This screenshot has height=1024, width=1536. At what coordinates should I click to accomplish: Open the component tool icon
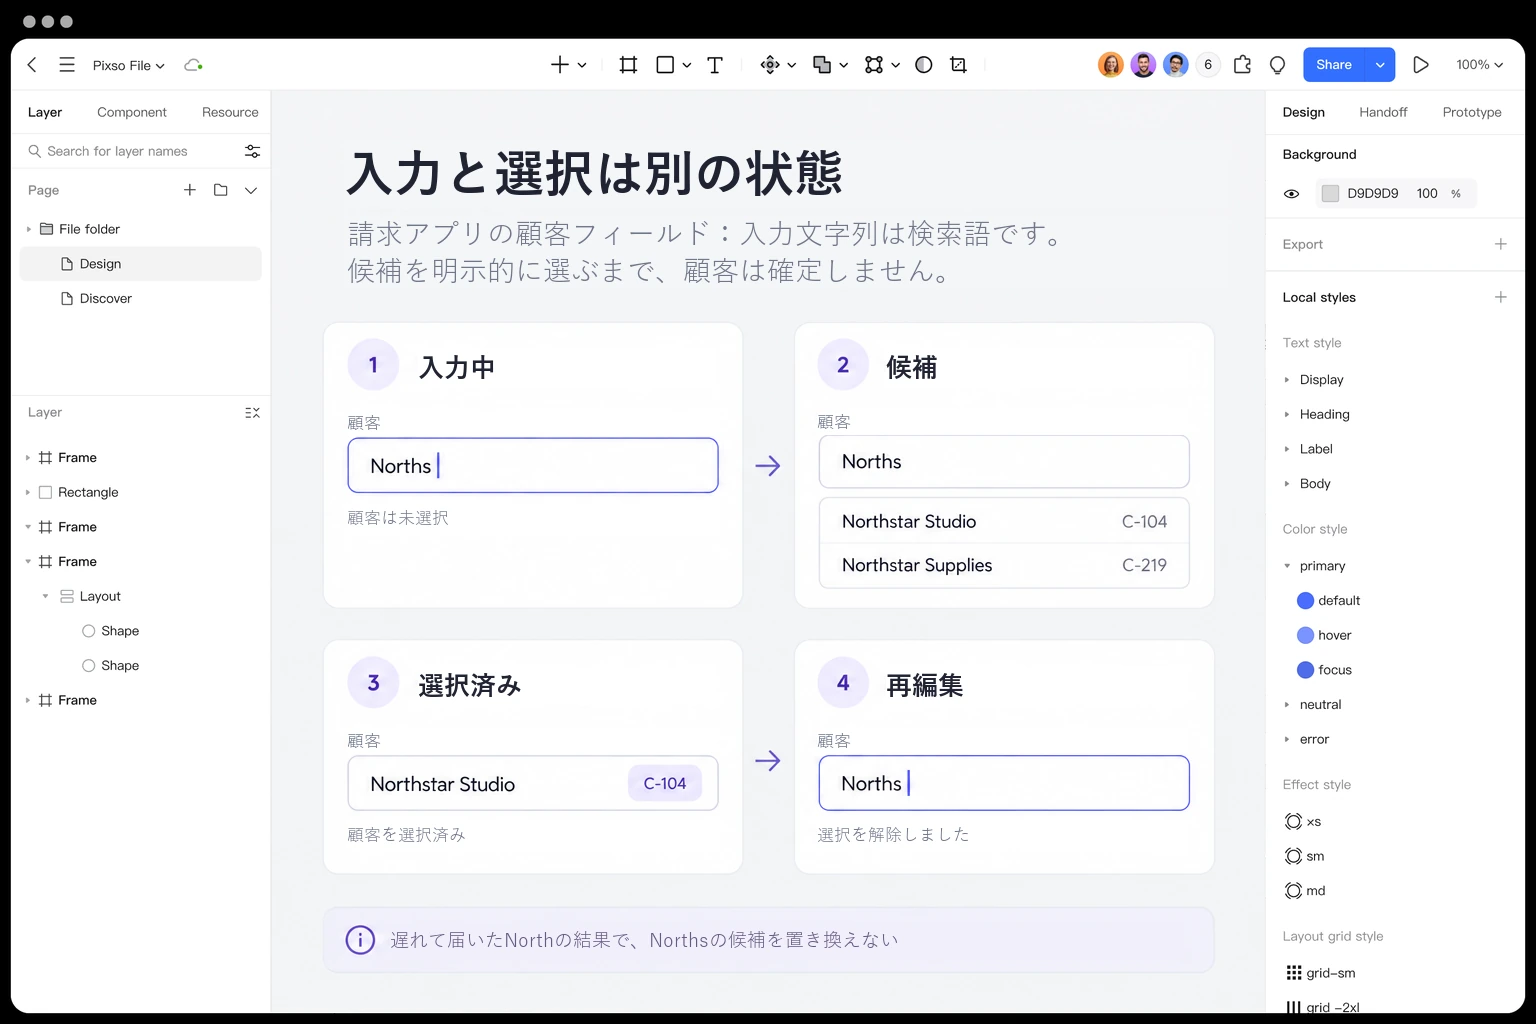tap(770, 65)
